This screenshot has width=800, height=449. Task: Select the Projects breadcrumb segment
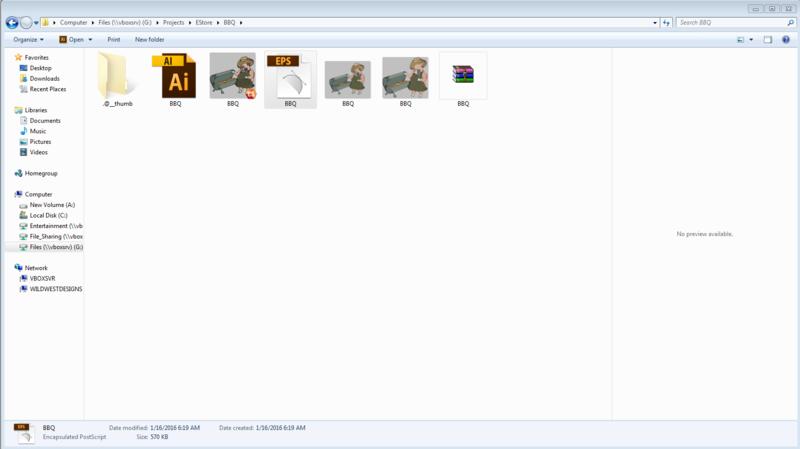pyautogui.click(x=173, y=22)
